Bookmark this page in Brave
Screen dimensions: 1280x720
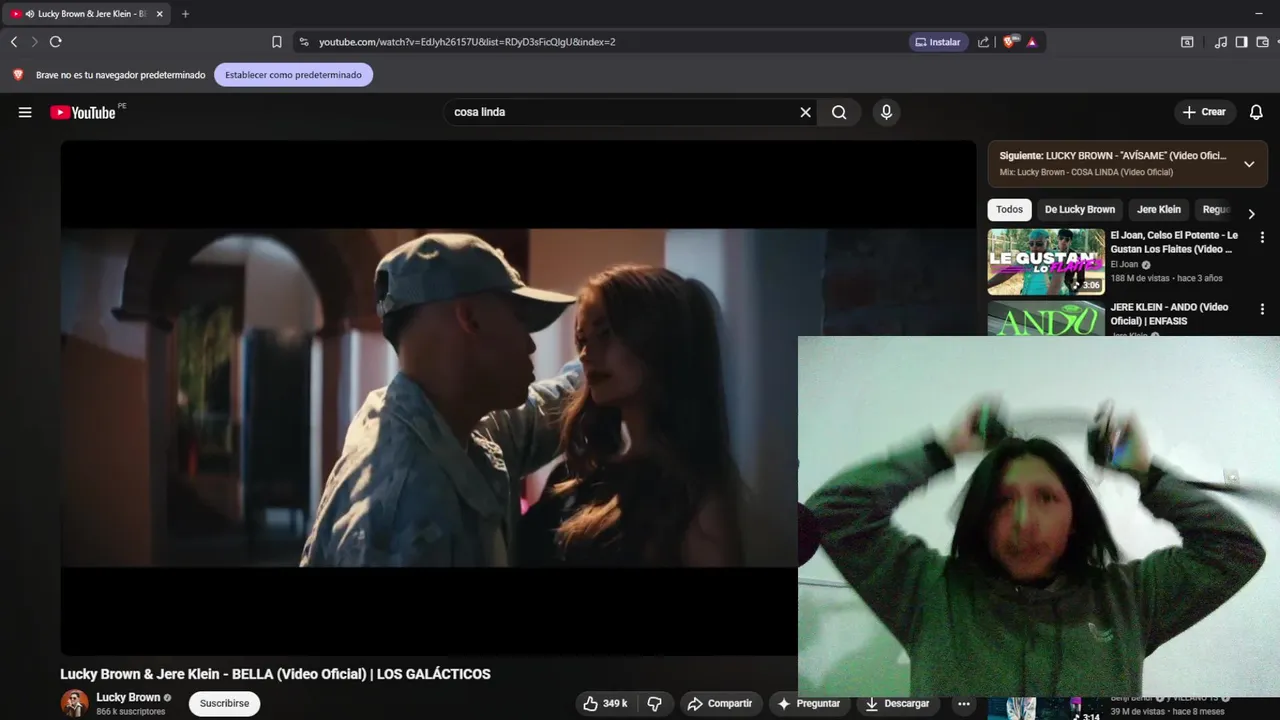click(x=277, y=42)
